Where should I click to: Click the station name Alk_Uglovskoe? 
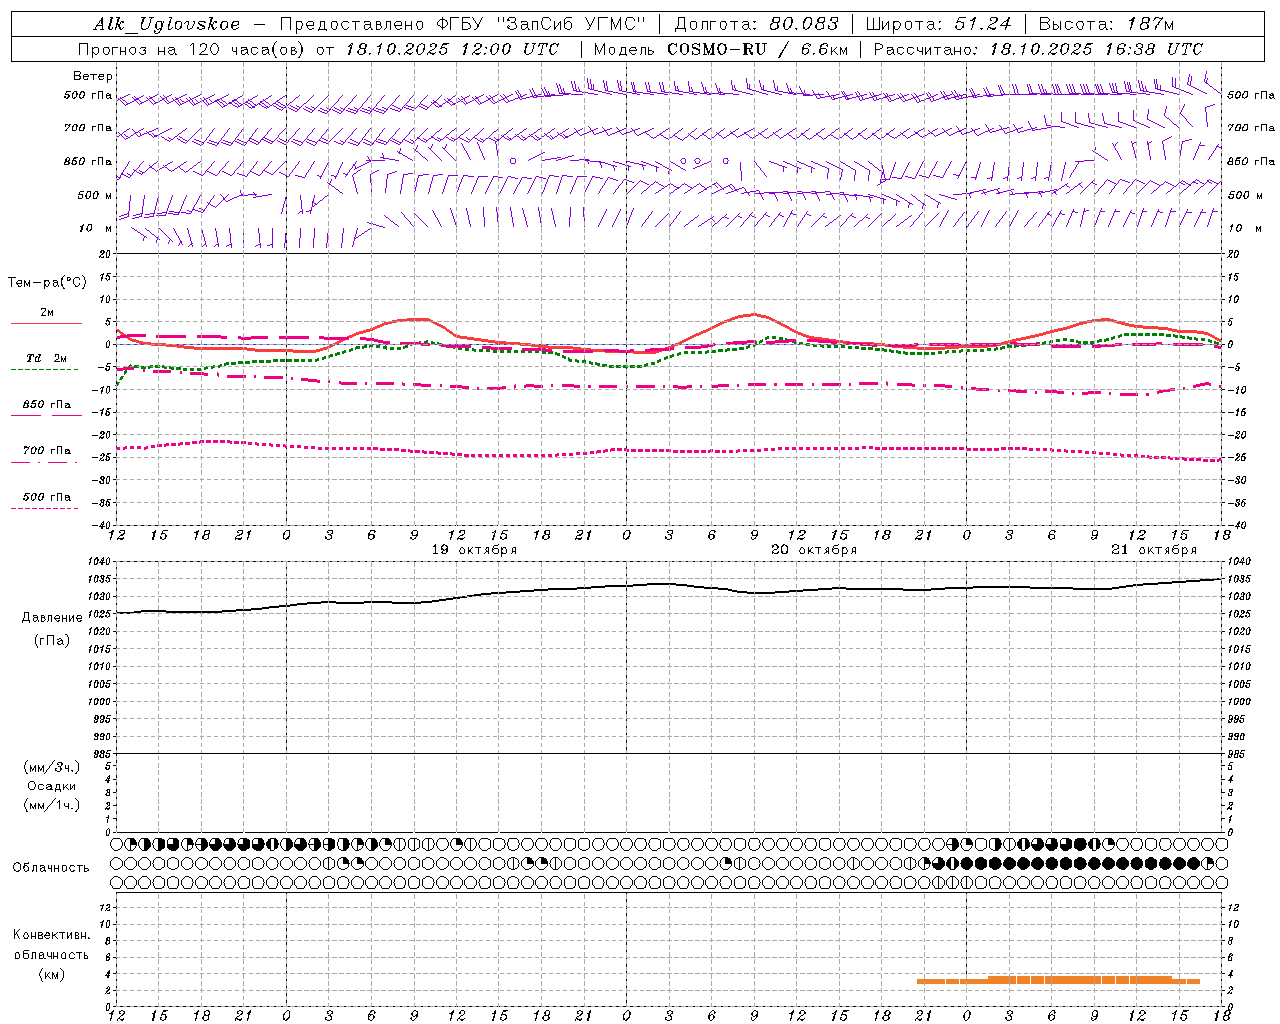click(x=167, y=24)
